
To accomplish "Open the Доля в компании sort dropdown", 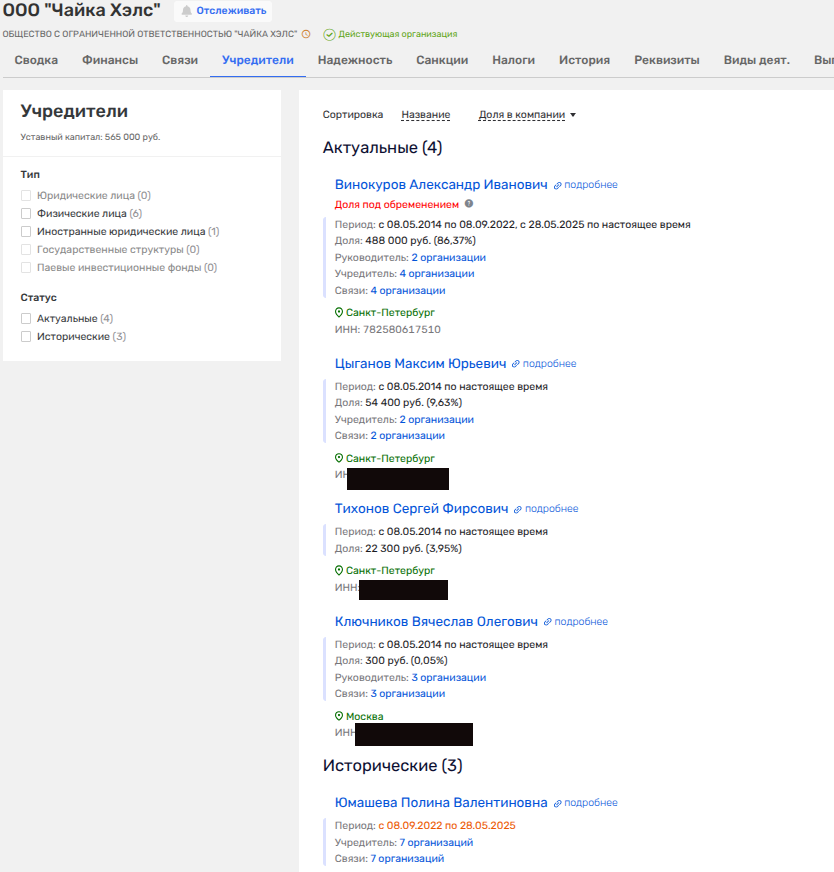I will (x=527, y=115).
